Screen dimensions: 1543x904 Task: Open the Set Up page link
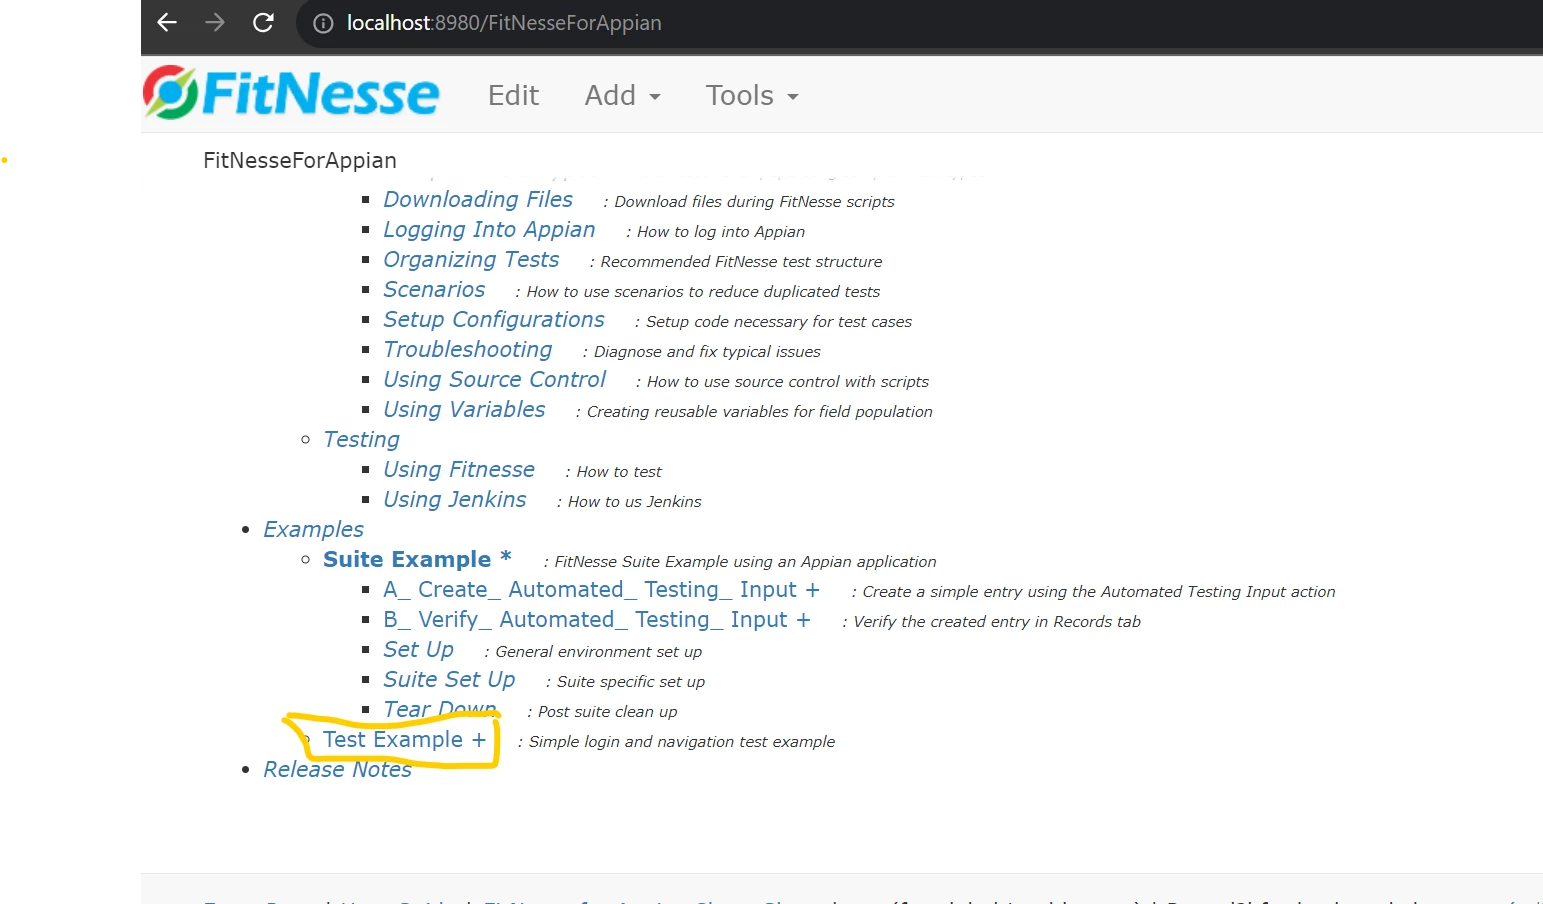(x=418, y=650)
